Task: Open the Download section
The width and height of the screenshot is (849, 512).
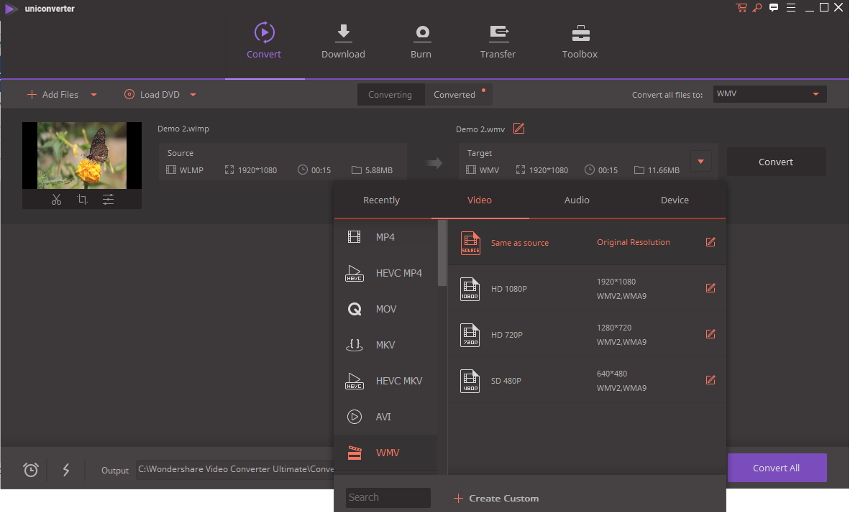Action: pos(343,41)
